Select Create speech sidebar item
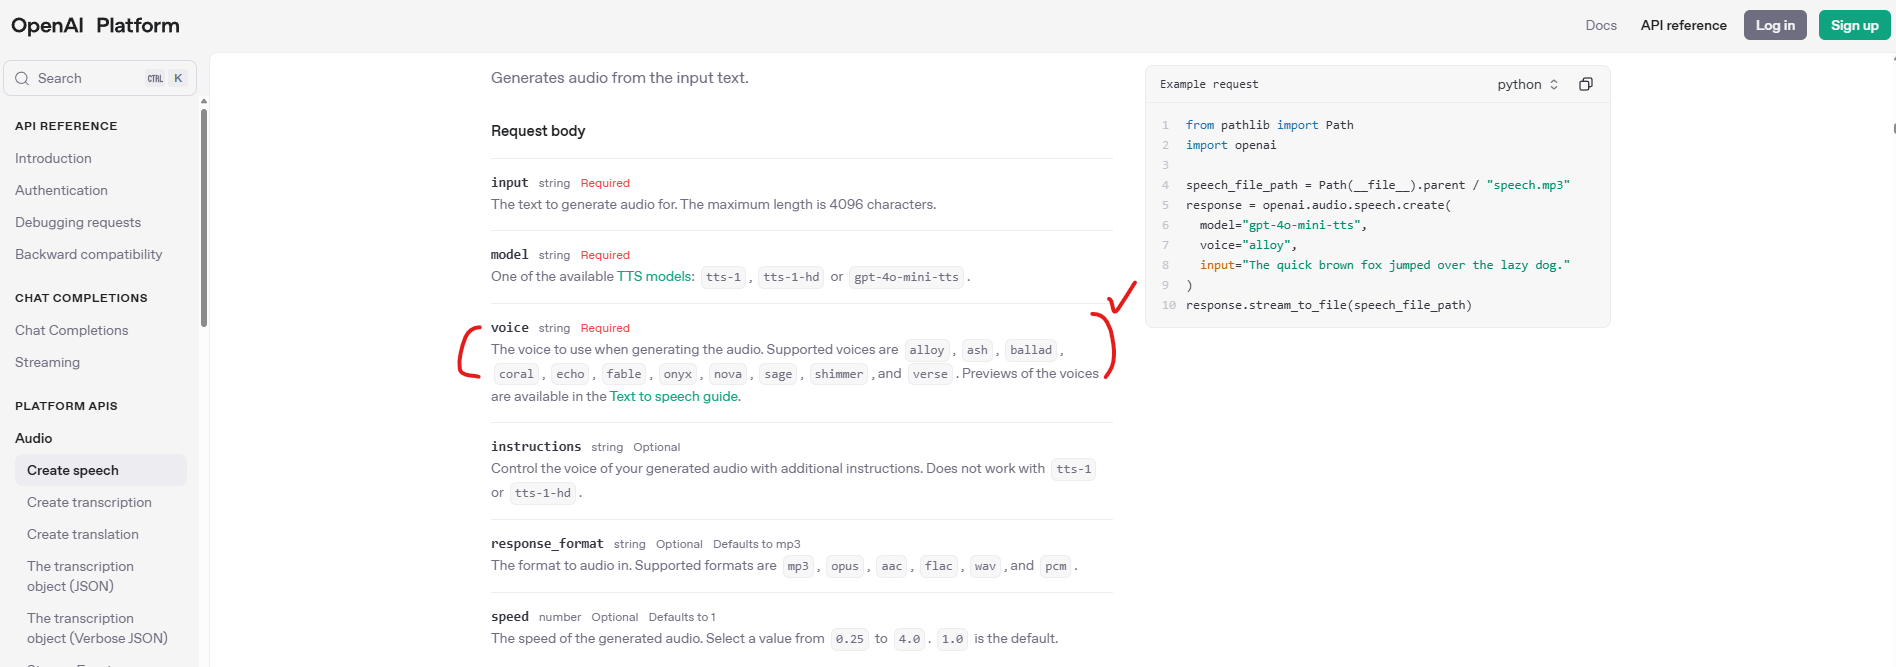Viewport: 1896px width, 667px height. [x=100, y=470]
